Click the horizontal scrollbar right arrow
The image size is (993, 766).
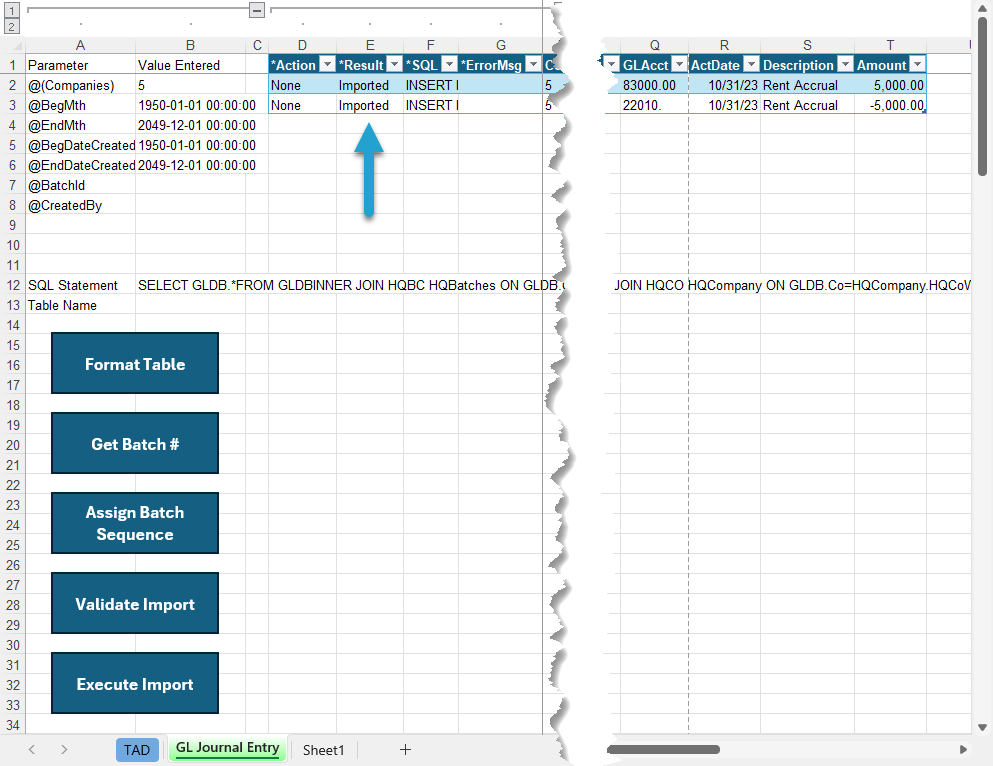coord(963,750)
